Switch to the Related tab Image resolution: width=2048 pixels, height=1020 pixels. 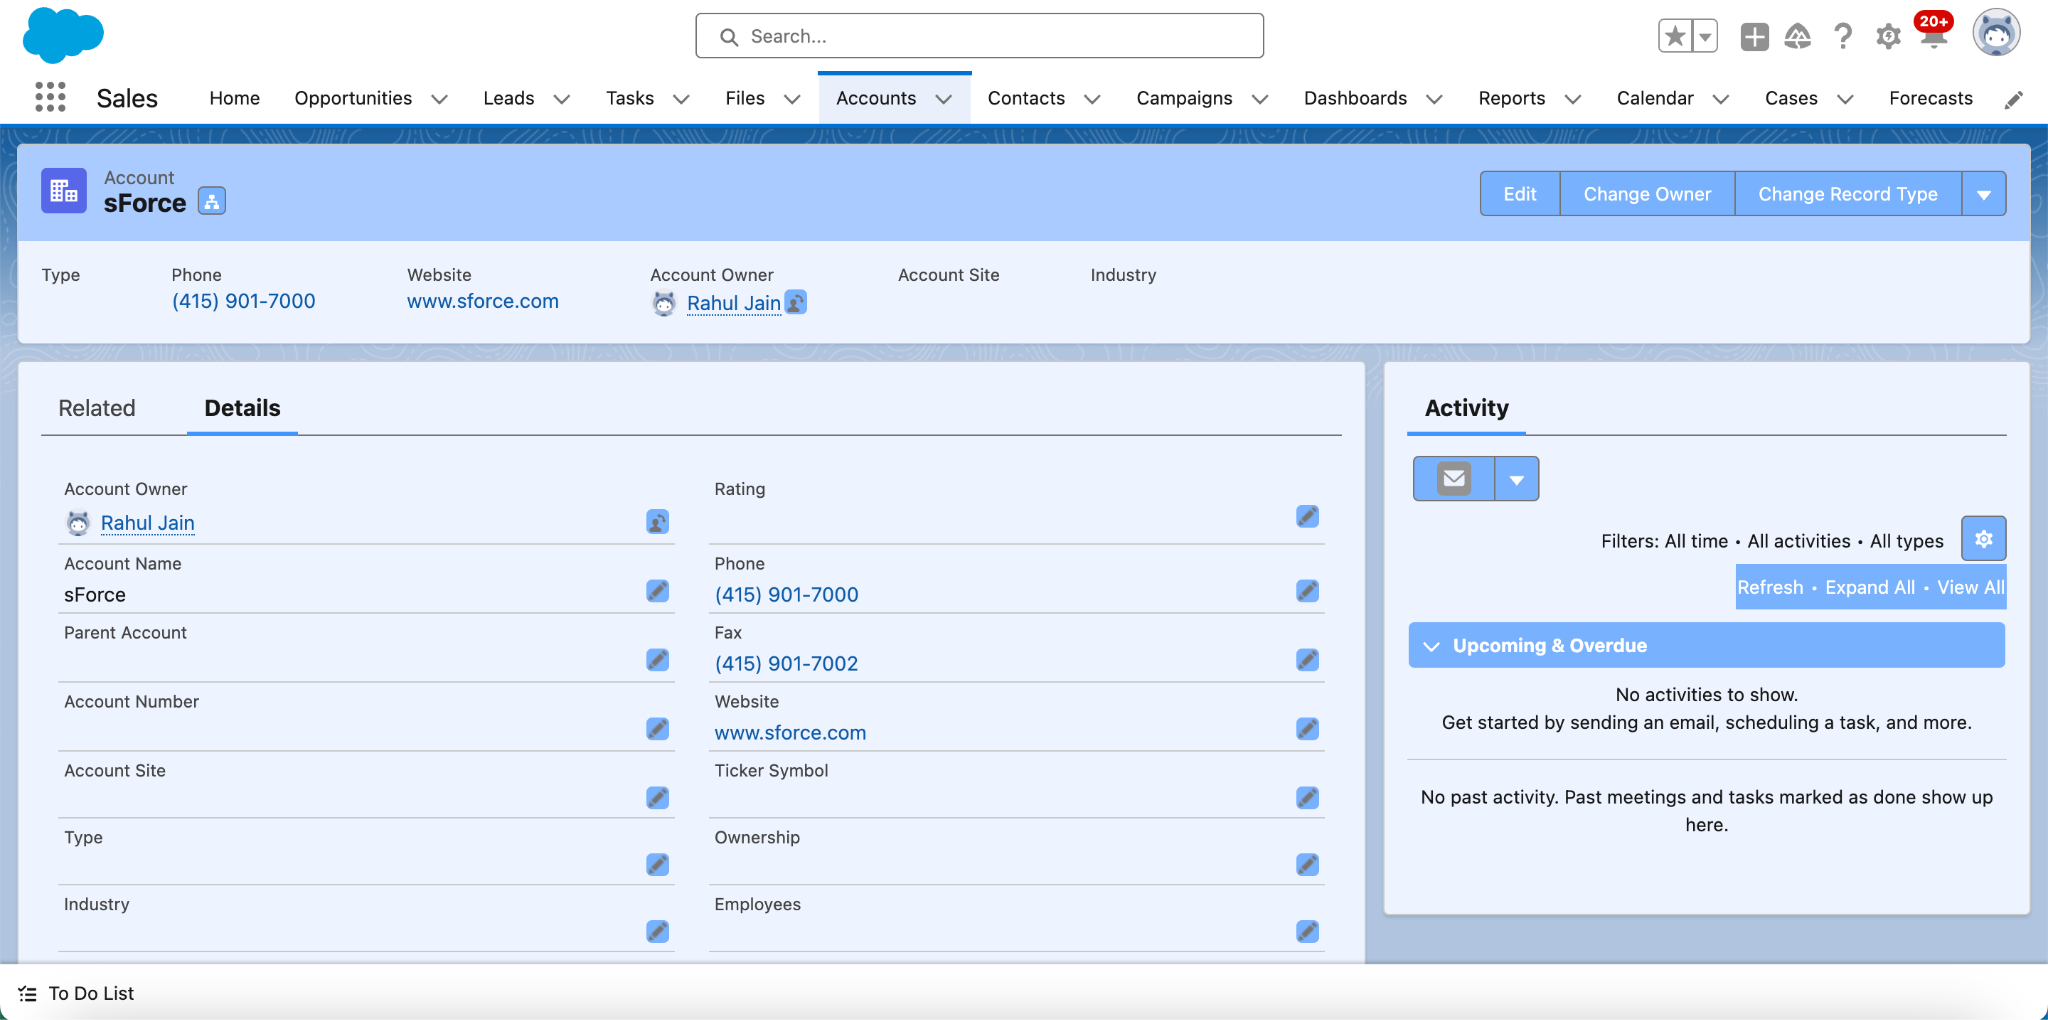coord(97,408)
